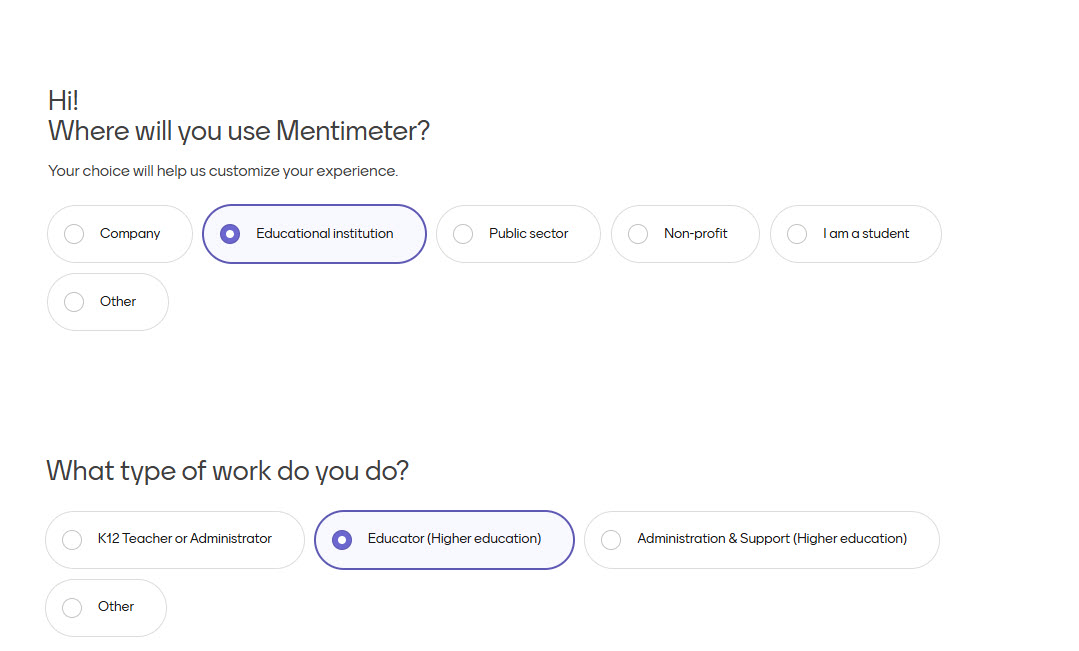1079x651 pixels.
Task: Click 'Administration & Support (Higher education)' label text
Action: [x=772, y=539]
